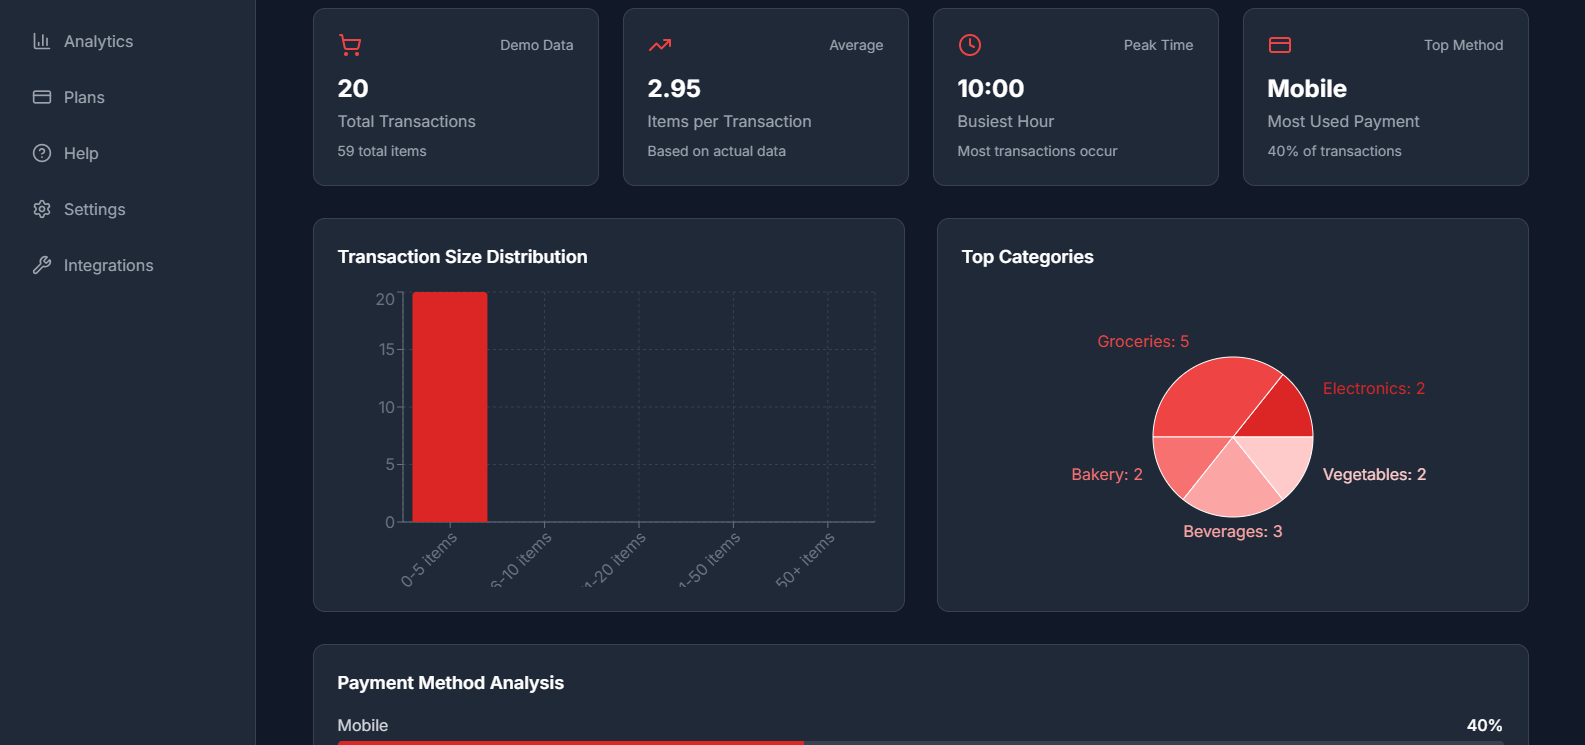The height and width of the screenshot is (745, 1585).
Task: Click the trending arrow icon in Average card
Action: pos(660,45)
